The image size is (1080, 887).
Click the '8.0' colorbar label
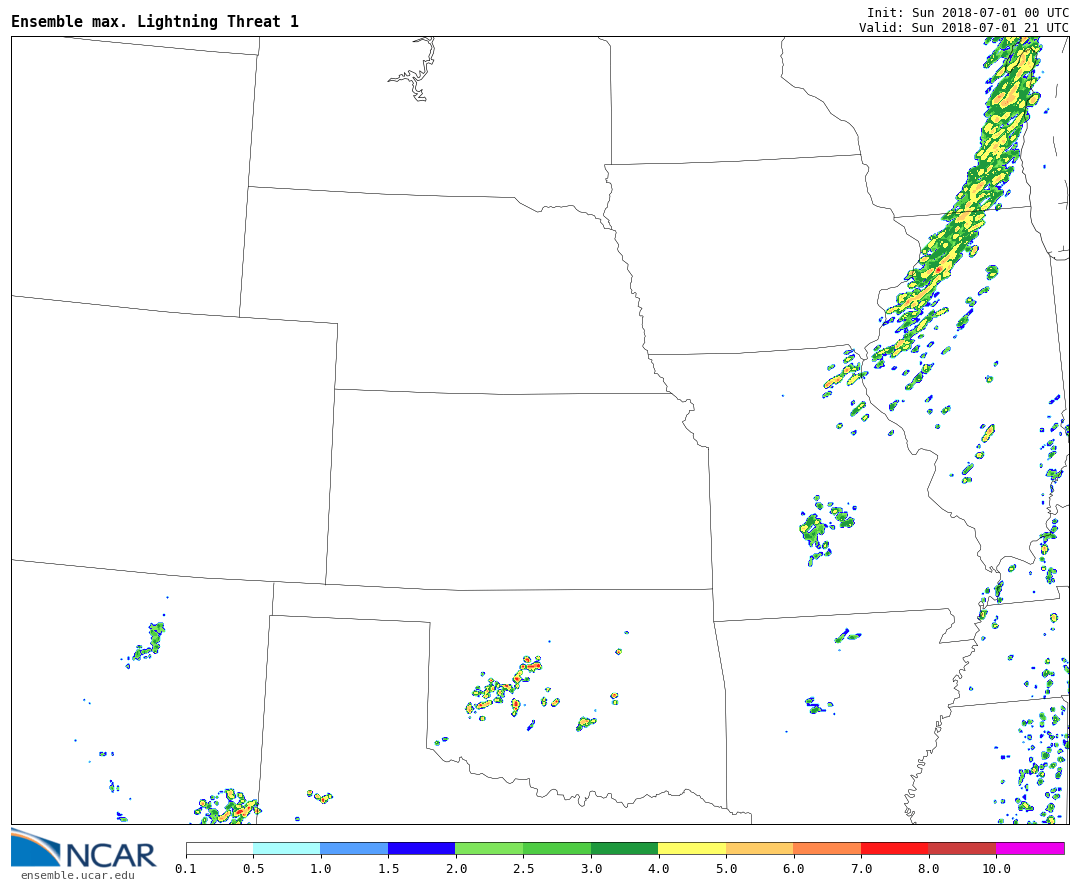tap(928, 868)
